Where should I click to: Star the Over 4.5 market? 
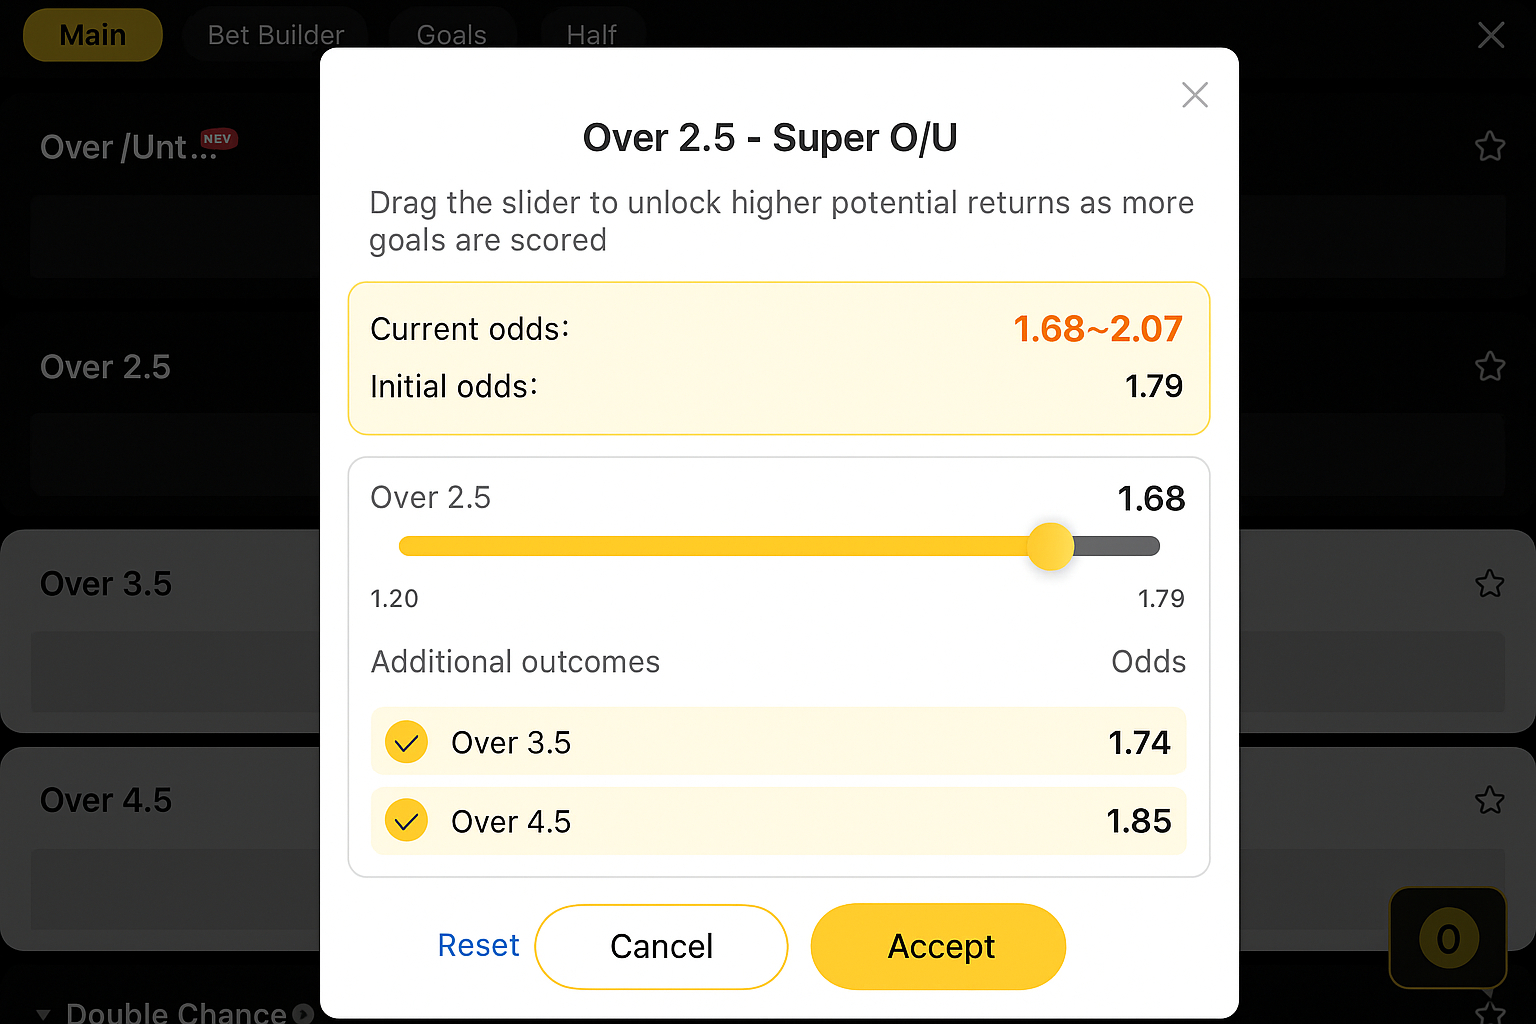(1490, 800)
